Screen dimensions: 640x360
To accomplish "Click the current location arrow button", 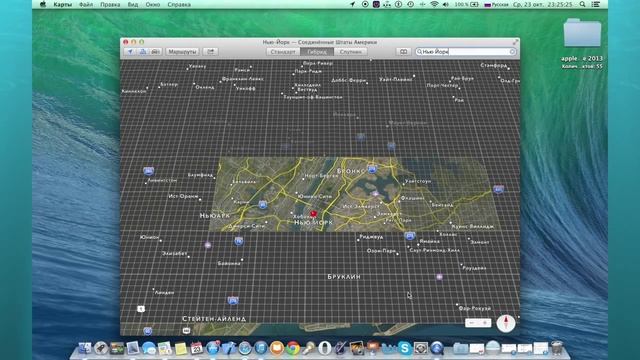I will click(130, 52).
